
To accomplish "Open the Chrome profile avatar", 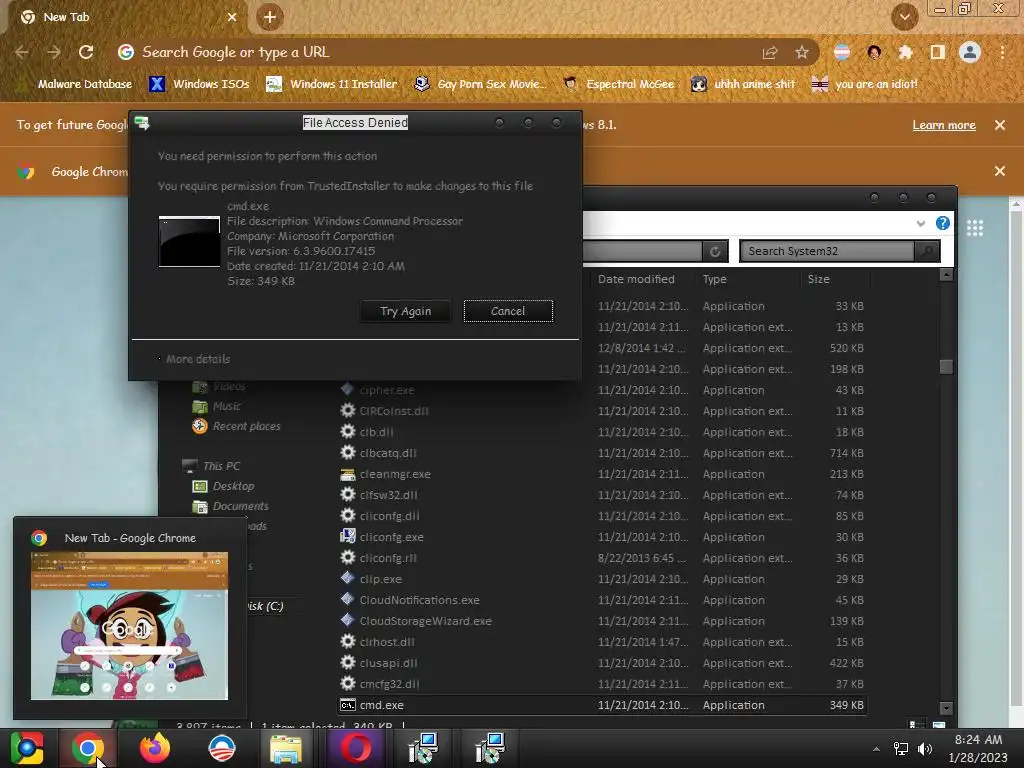I will pos(970,52).
